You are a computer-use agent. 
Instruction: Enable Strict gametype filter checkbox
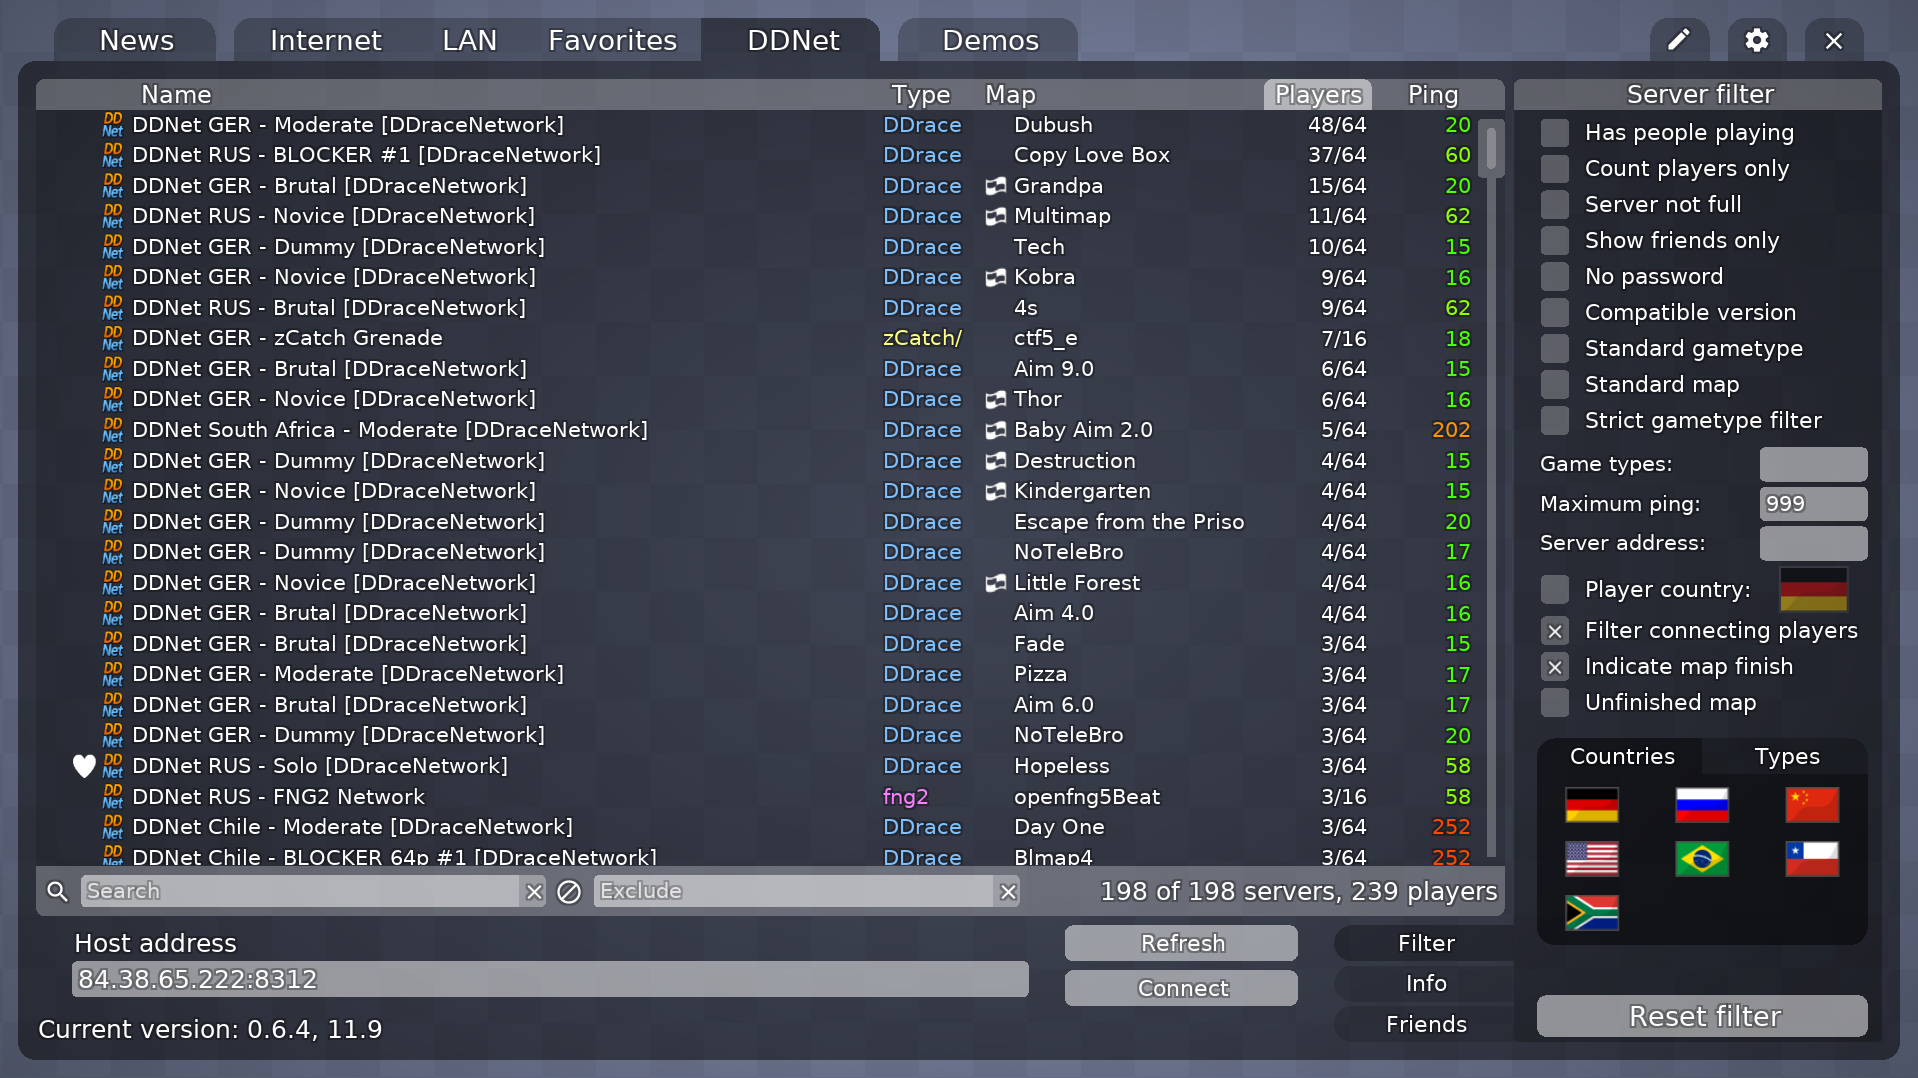pos(1555,421)
